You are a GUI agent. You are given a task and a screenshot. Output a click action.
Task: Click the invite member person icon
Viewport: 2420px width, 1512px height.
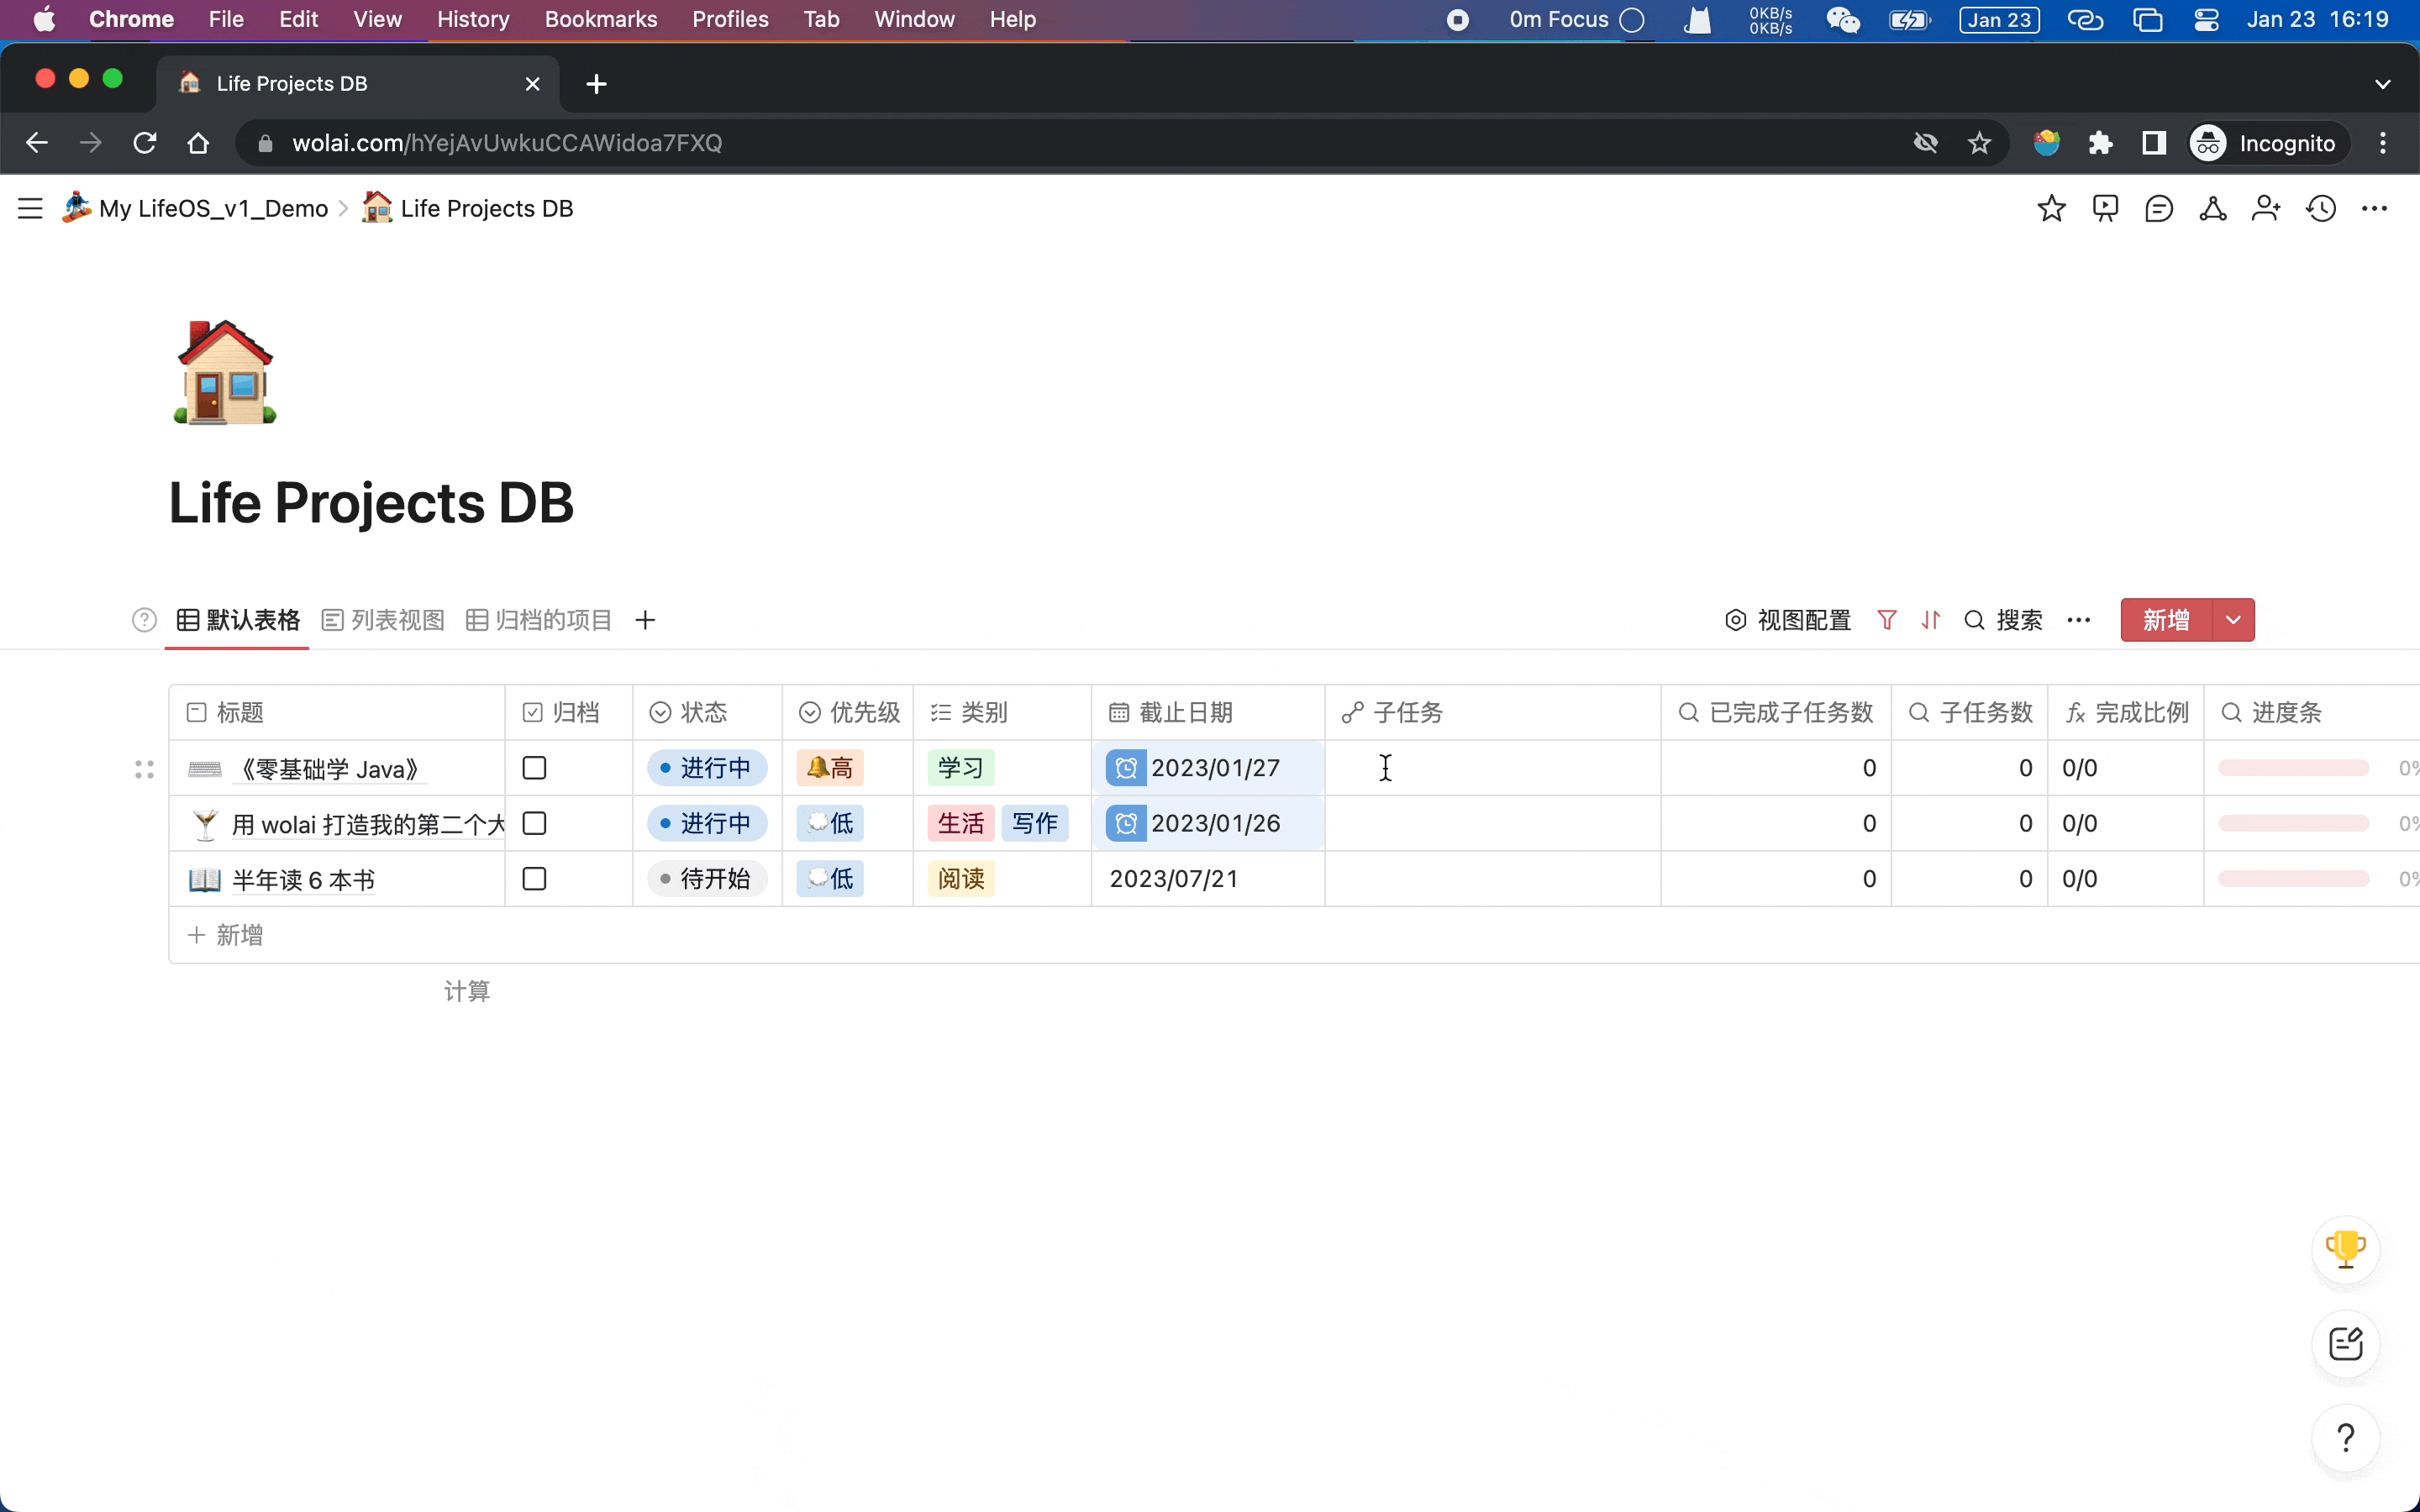point(2266,208)
